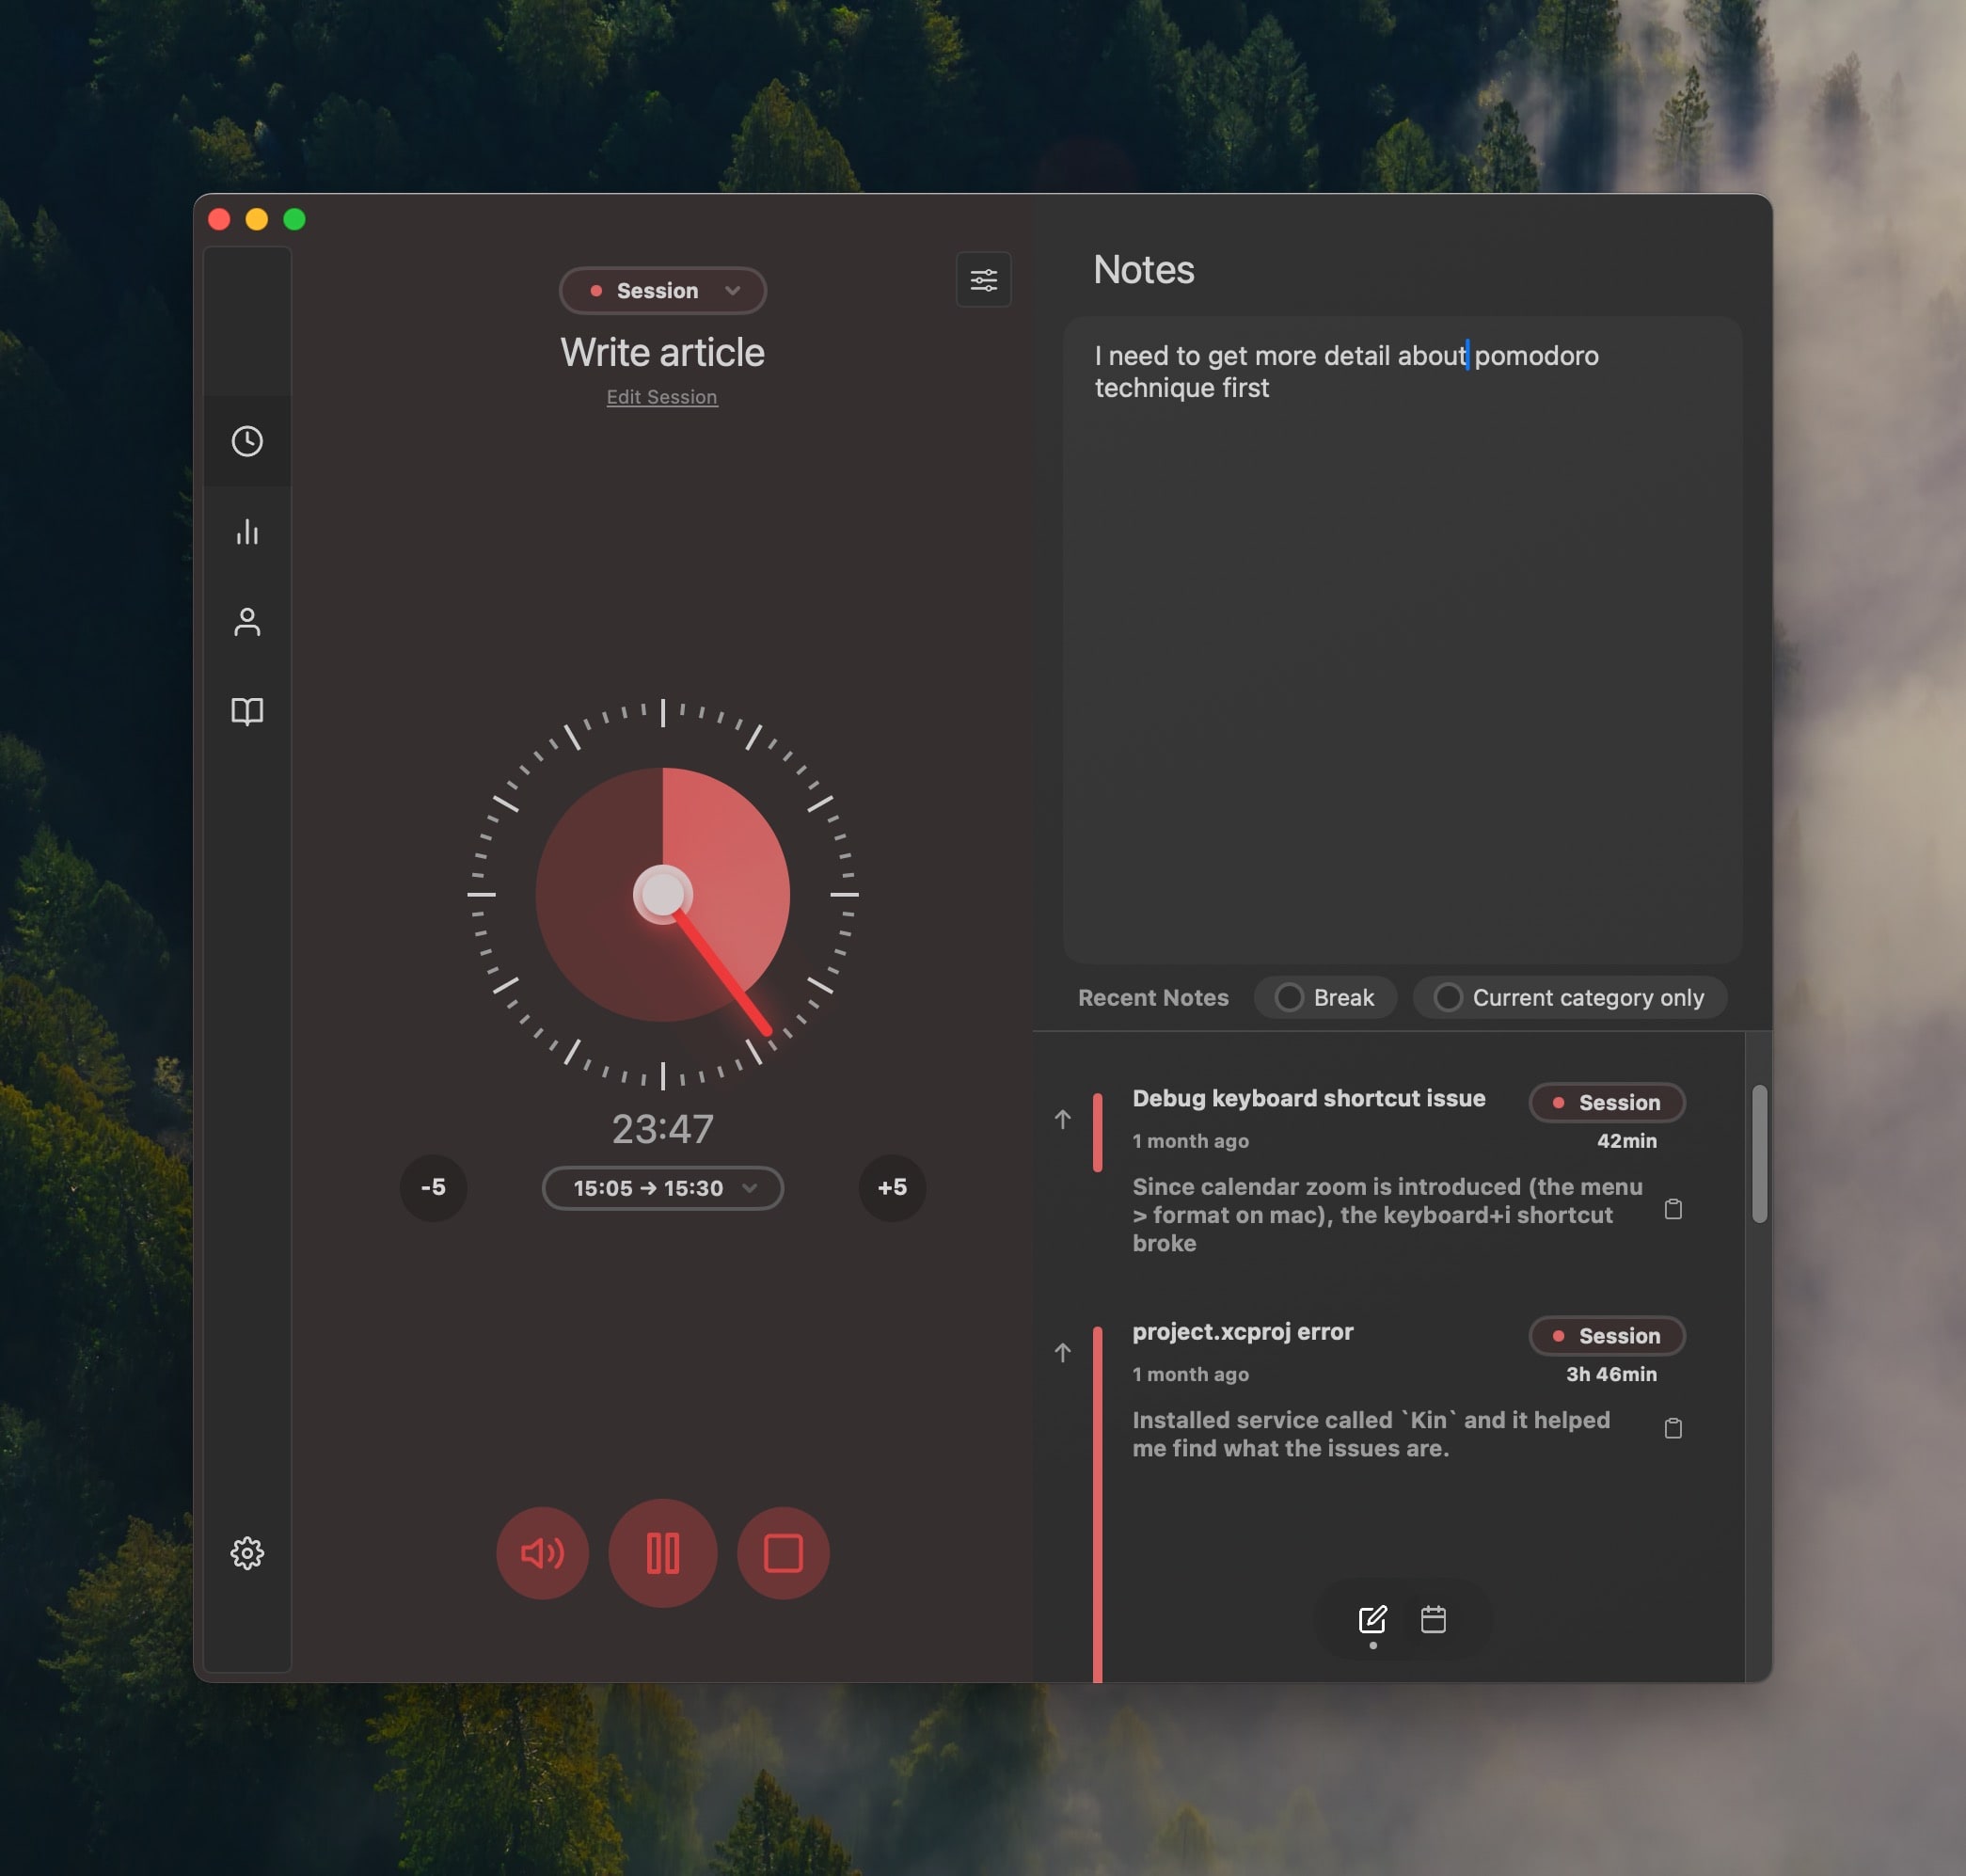Copy the Debug keyboard shortcut note text
Viewport: 1966px width, 1876px height.
pos(1672,1209)
